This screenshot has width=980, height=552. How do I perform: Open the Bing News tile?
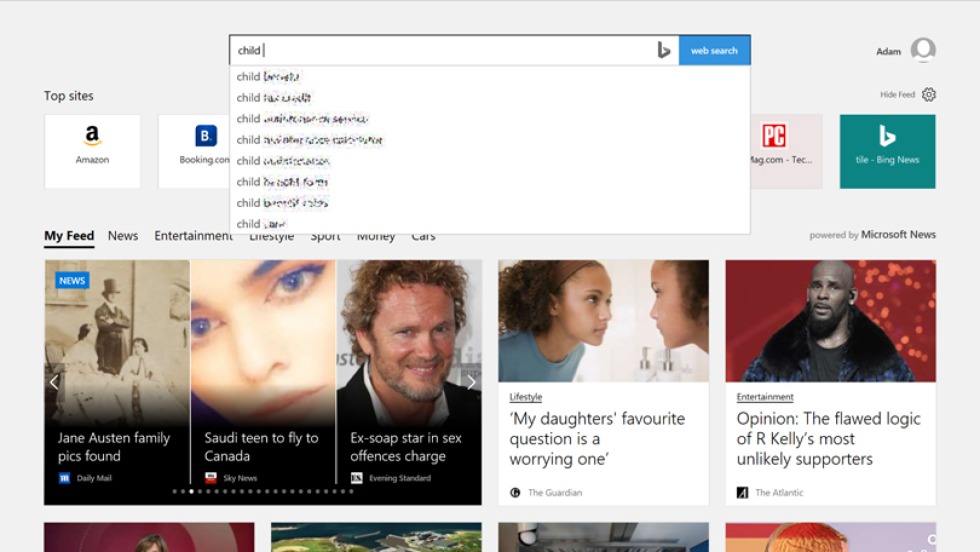click(887, 151)
